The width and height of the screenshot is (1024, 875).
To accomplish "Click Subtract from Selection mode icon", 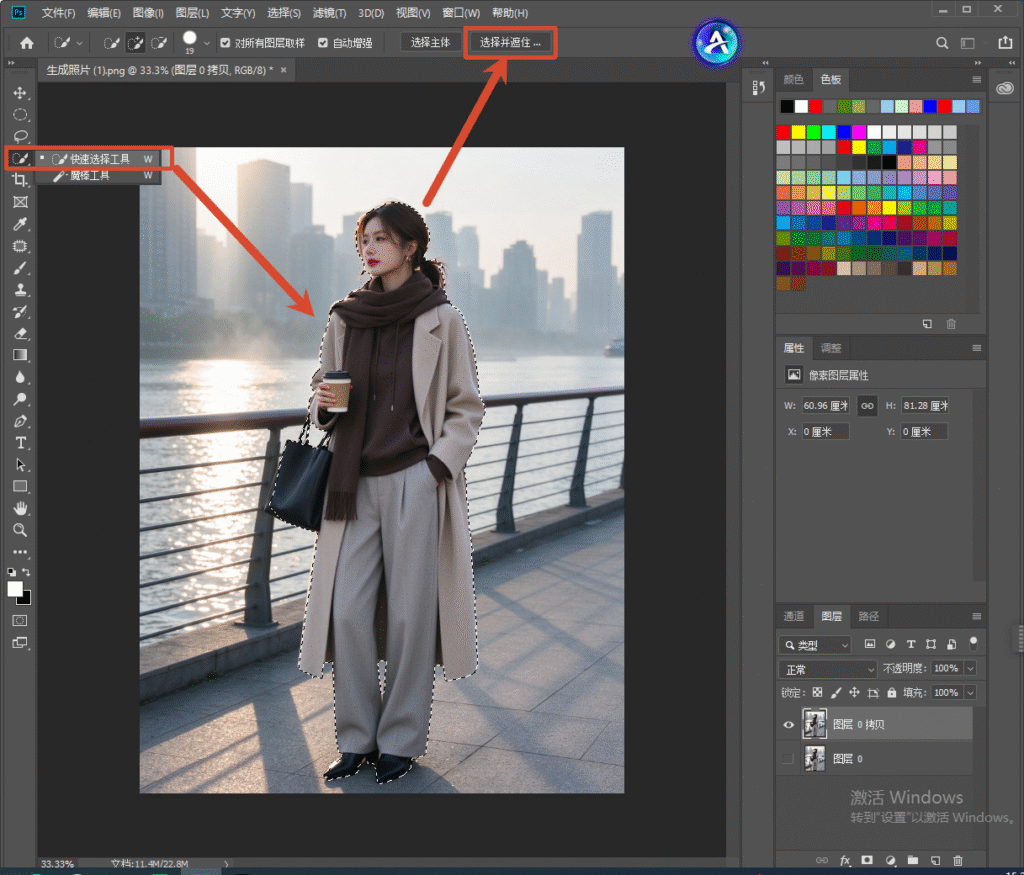I will coord(159,43).
